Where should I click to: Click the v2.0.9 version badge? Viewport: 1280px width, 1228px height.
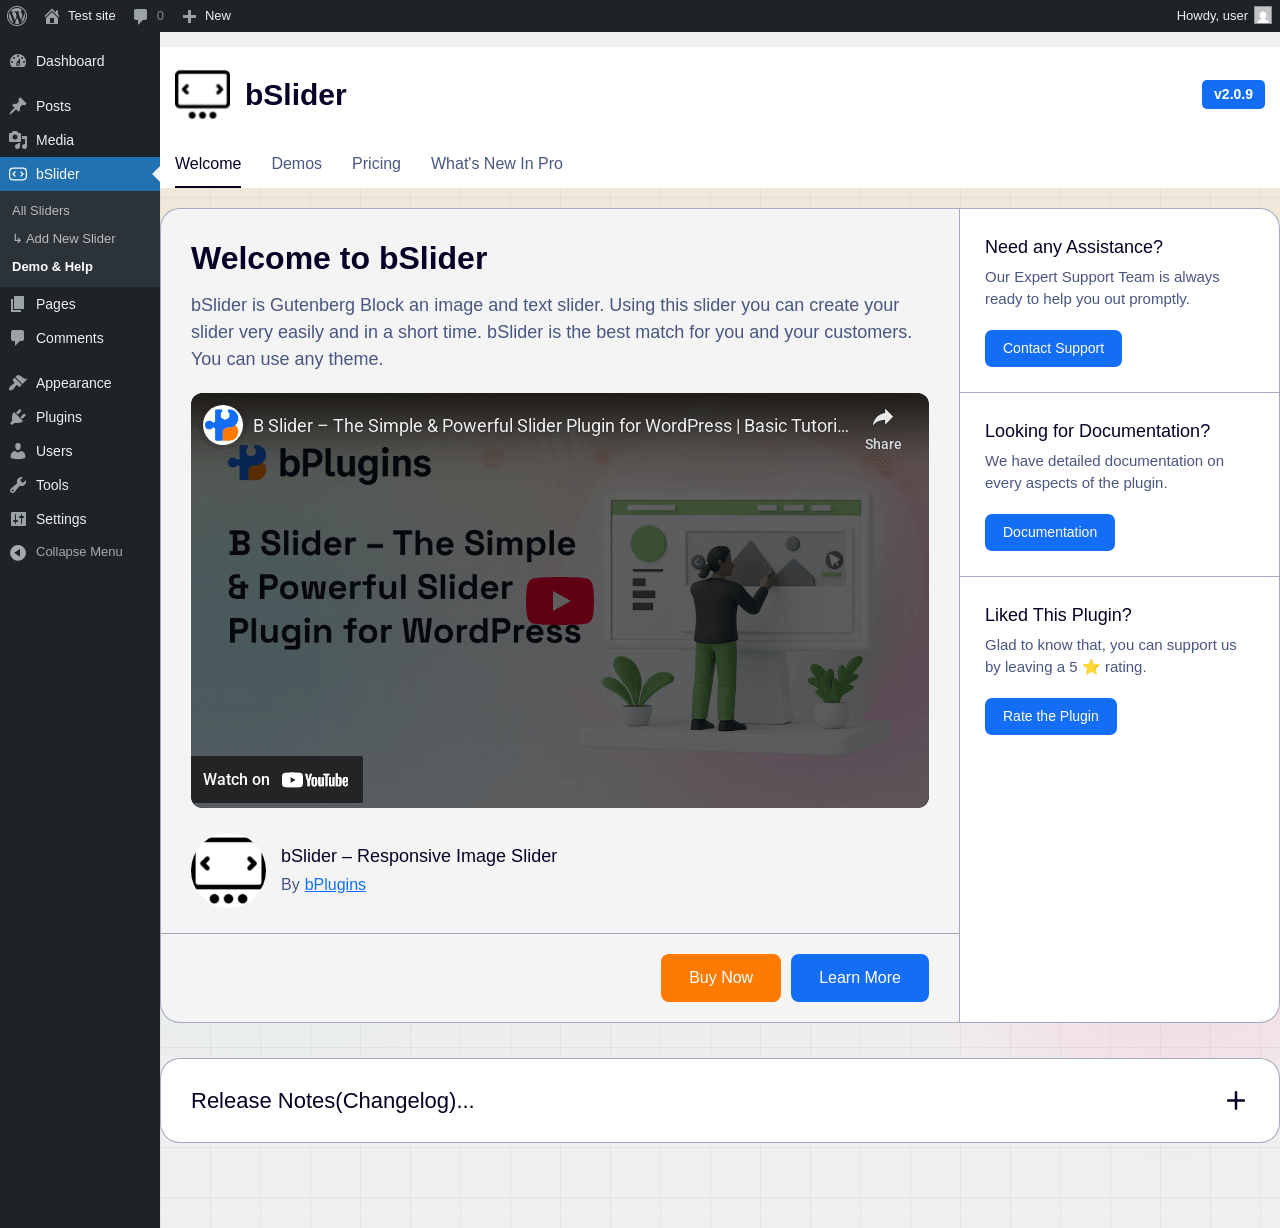point(1233,94)
